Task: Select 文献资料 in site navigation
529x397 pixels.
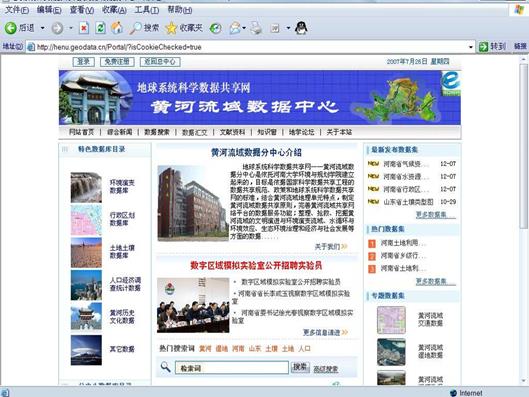Action: (232, 132)
